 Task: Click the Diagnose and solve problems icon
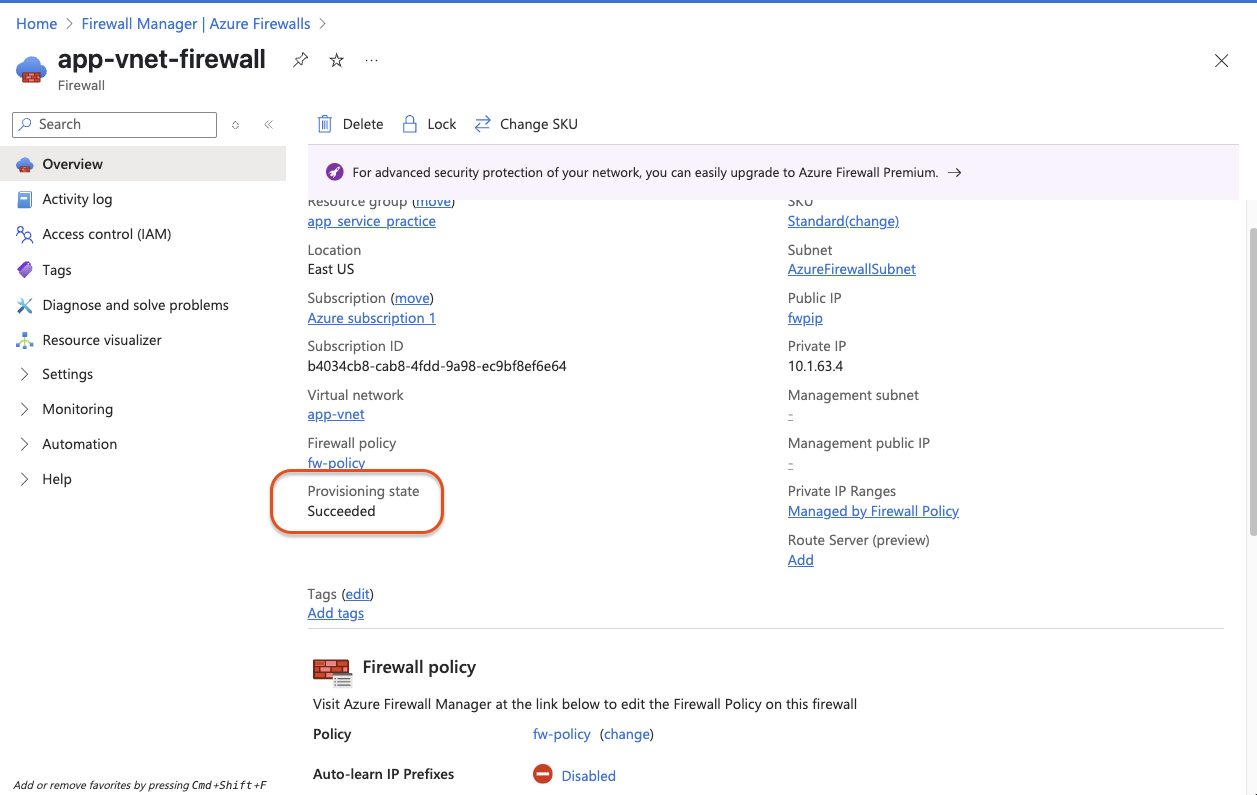tap(25, 305)
